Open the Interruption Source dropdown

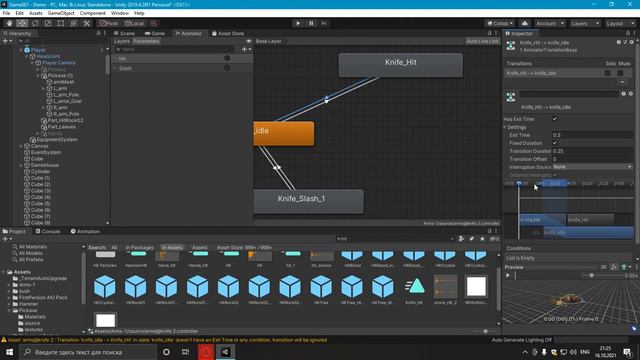(x=593, y=167)
